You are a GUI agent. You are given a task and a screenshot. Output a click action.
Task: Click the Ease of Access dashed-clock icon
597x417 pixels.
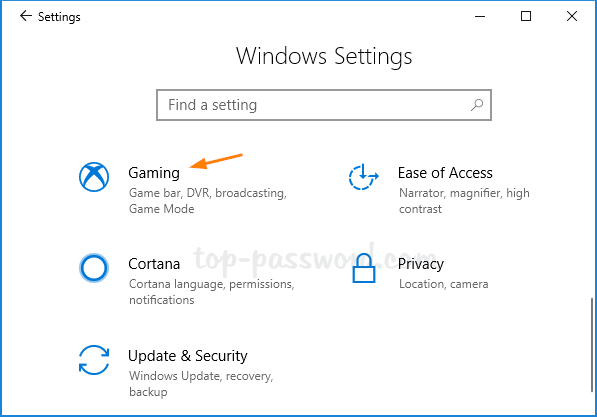[x=364, y=177]
